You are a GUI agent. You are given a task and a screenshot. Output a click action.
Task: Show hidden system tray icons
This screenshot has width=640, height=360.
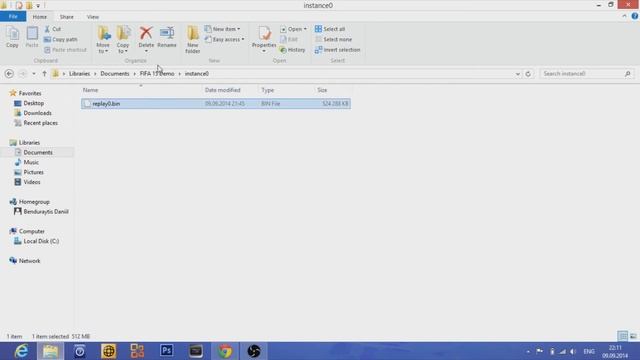(x=528, y=351)
